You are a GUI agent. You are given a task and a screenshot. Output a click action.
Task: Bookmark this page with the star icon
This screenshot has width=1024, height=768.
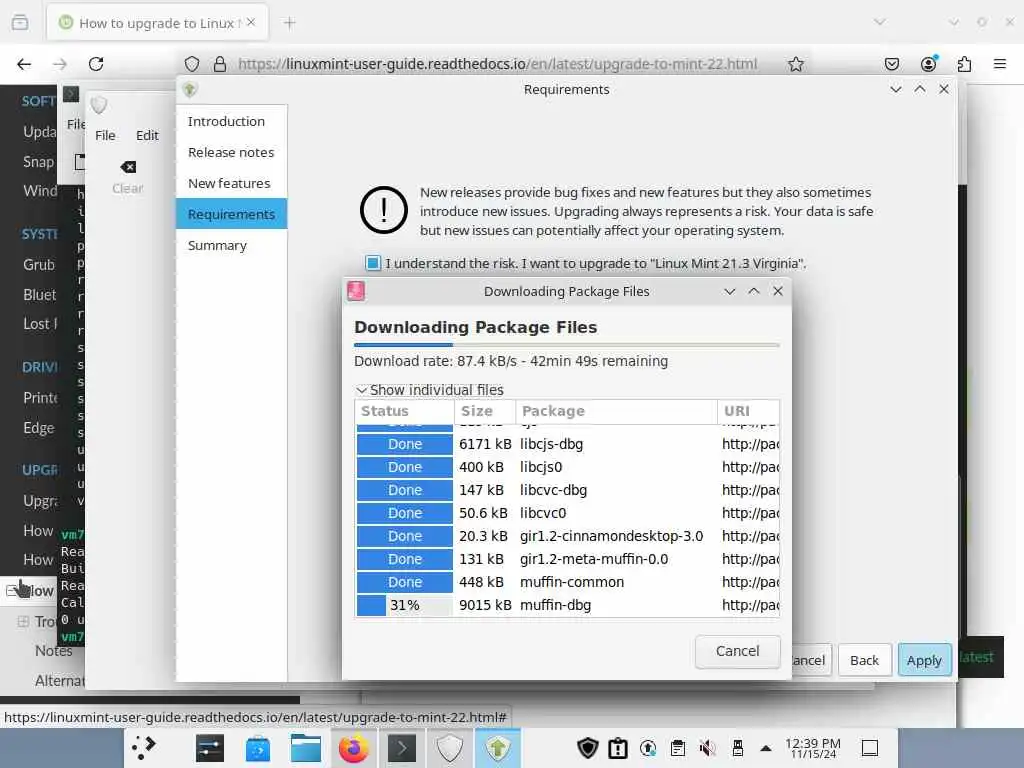click(x=795, y=64)
